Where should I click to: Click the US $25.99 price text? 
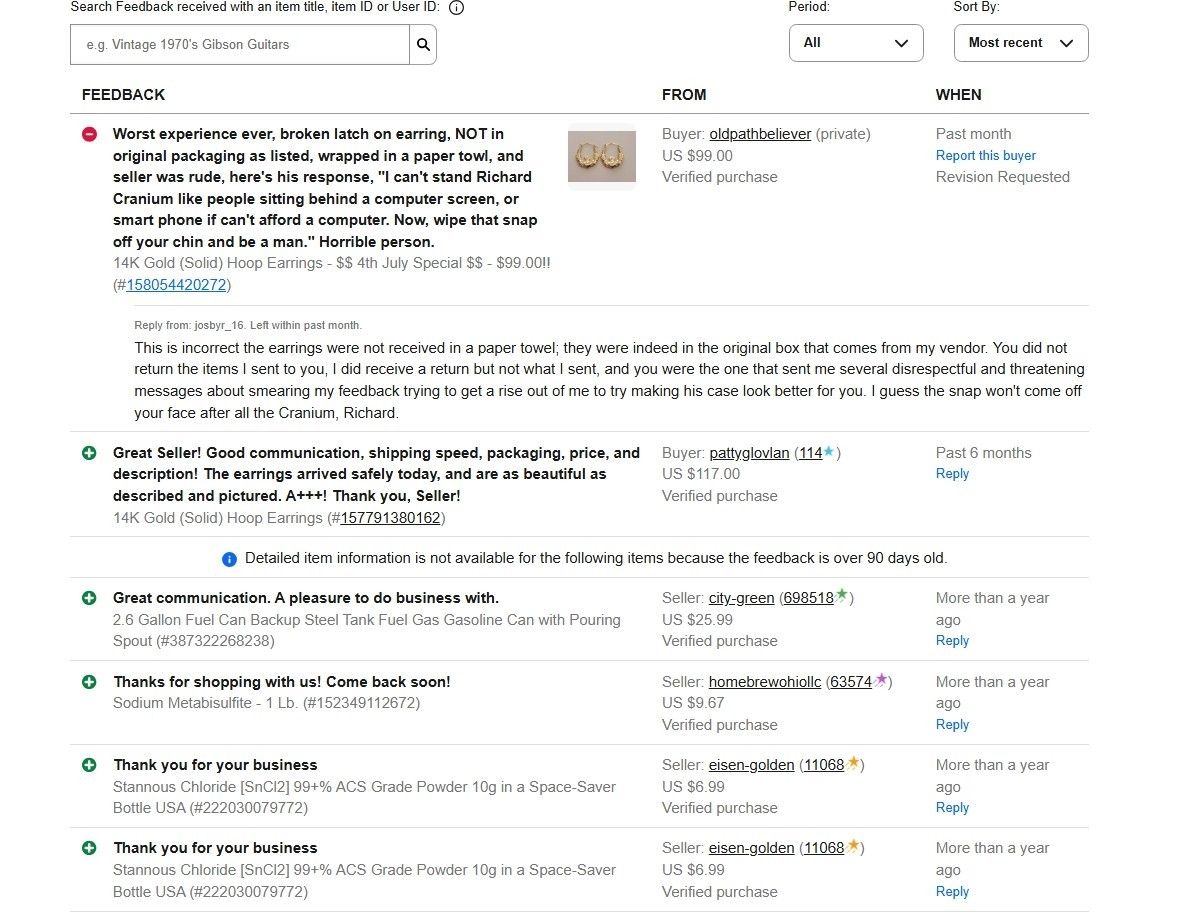697,620
